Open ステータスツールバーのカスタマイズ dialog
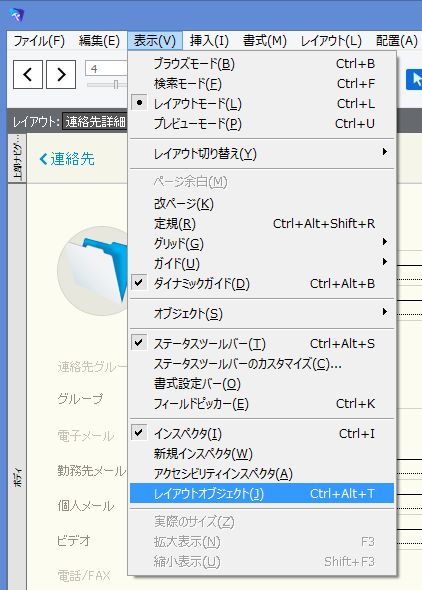The height and width of the screenshot is (590, 422). [262, 363]
